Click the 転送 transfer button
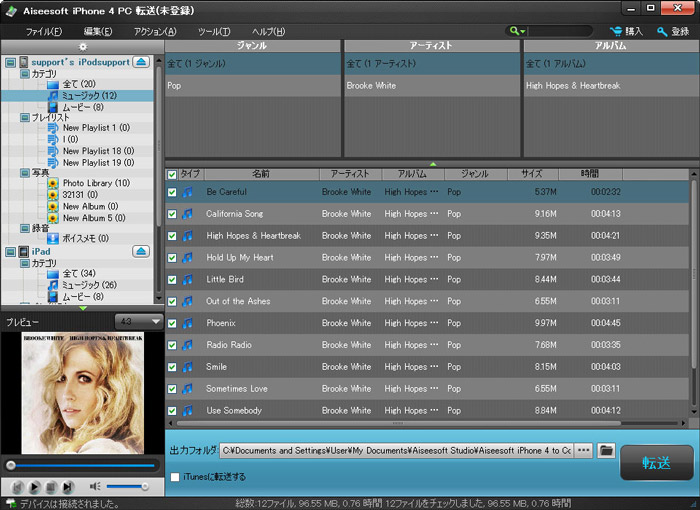 [x=656, y=463]
